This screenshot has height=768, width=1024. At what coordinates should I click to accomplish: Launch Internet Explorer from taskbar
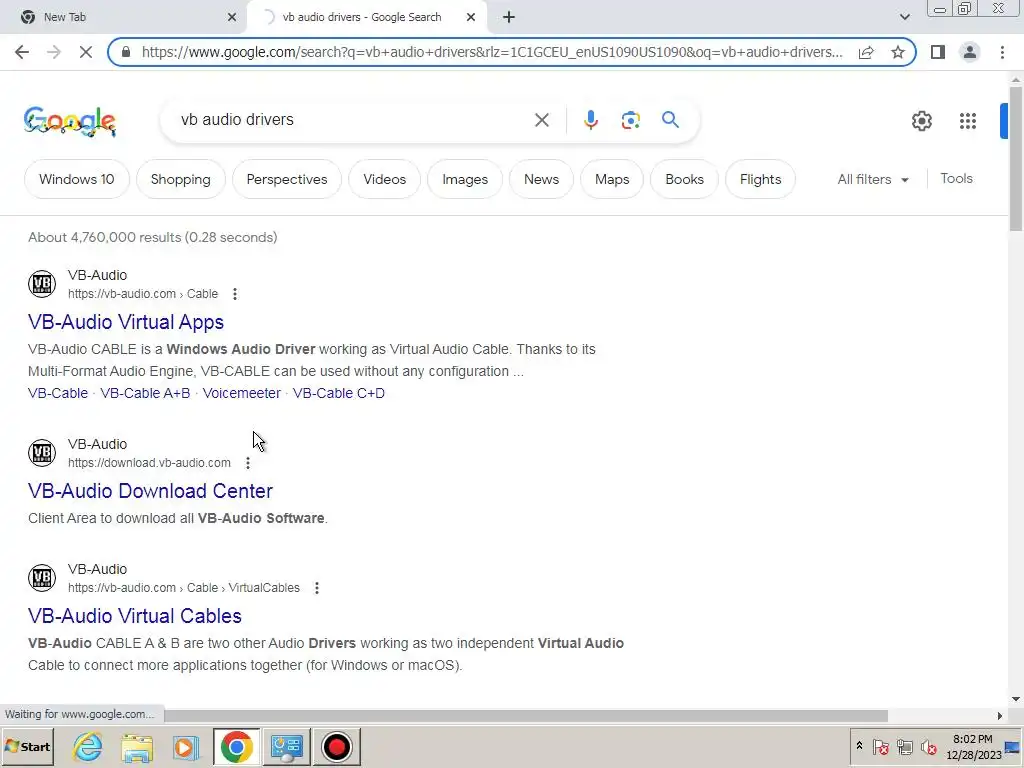[88, 746]
